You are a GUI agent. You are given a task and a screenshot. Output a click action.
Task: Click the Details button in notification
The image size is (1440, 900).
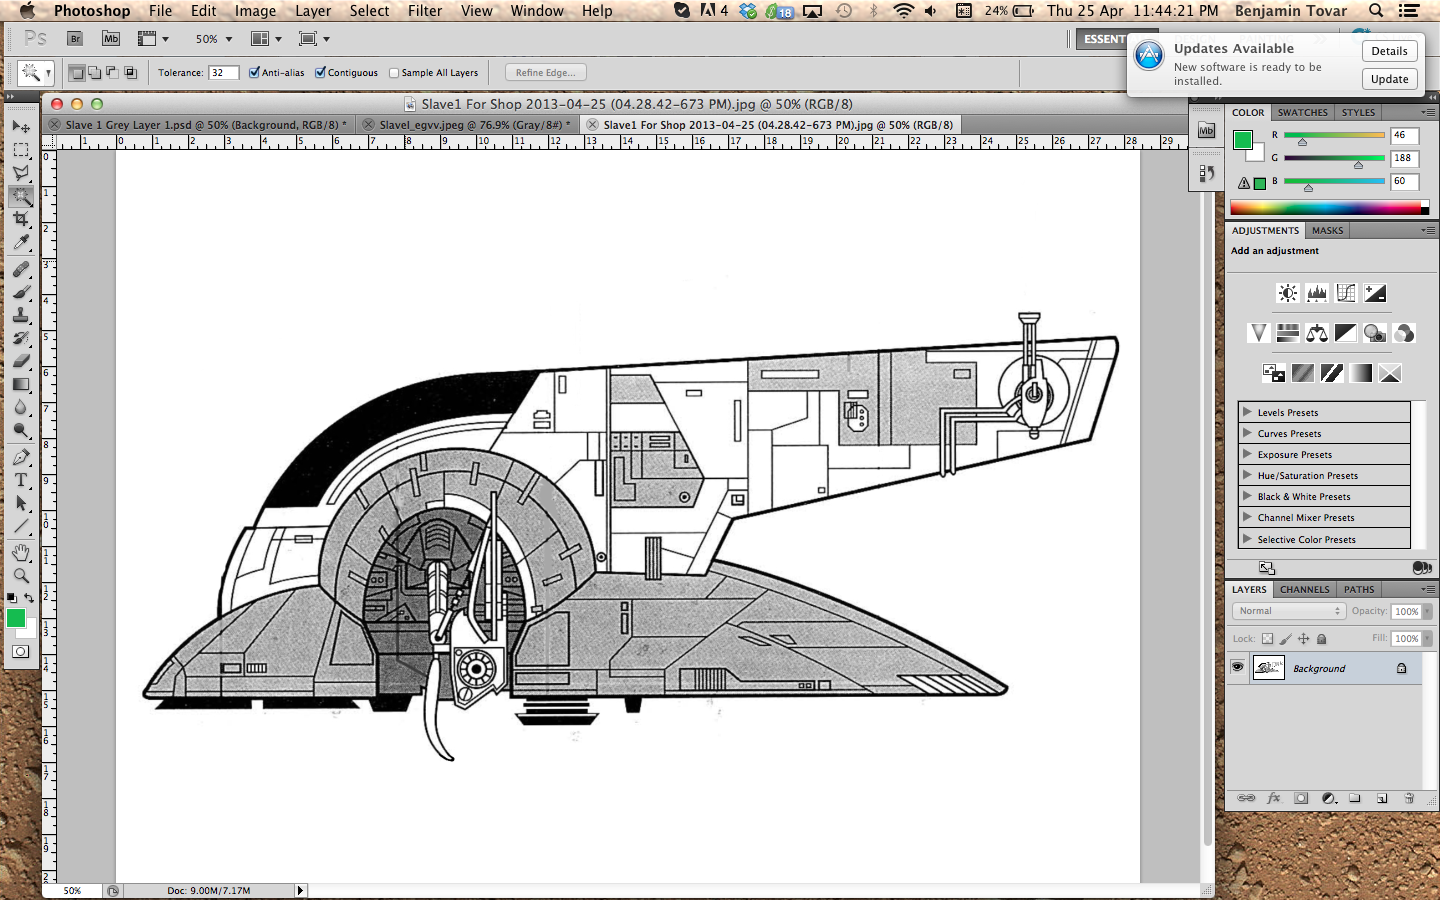click(x=1389, y=51)
